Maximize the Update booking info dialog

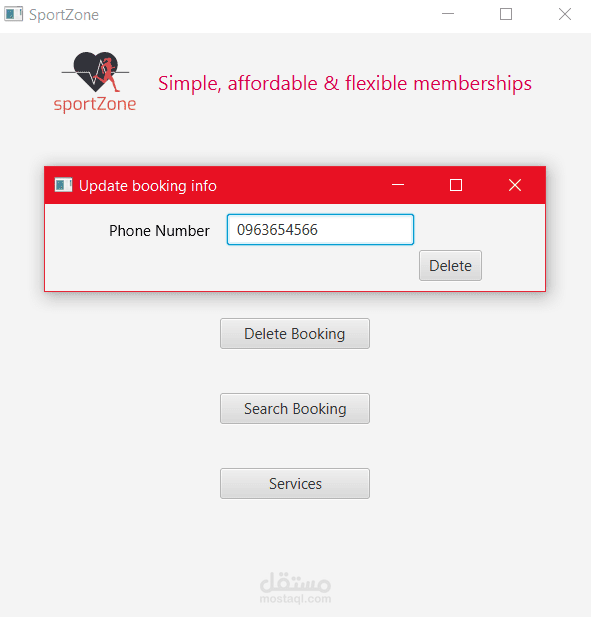click(x=456, y=185)
